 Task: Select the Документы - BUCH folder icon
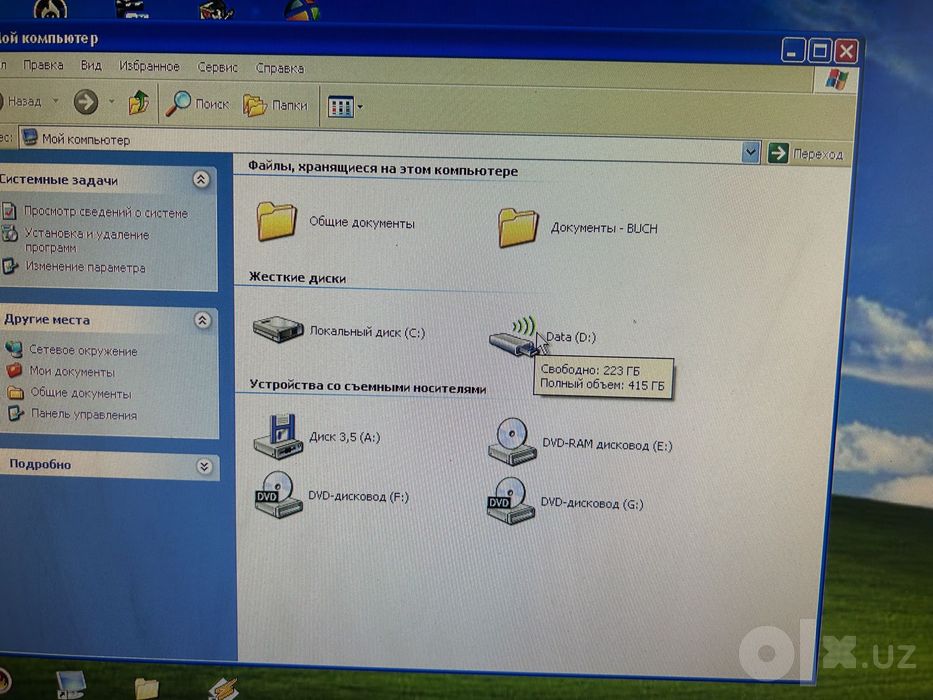coord(518,227)
